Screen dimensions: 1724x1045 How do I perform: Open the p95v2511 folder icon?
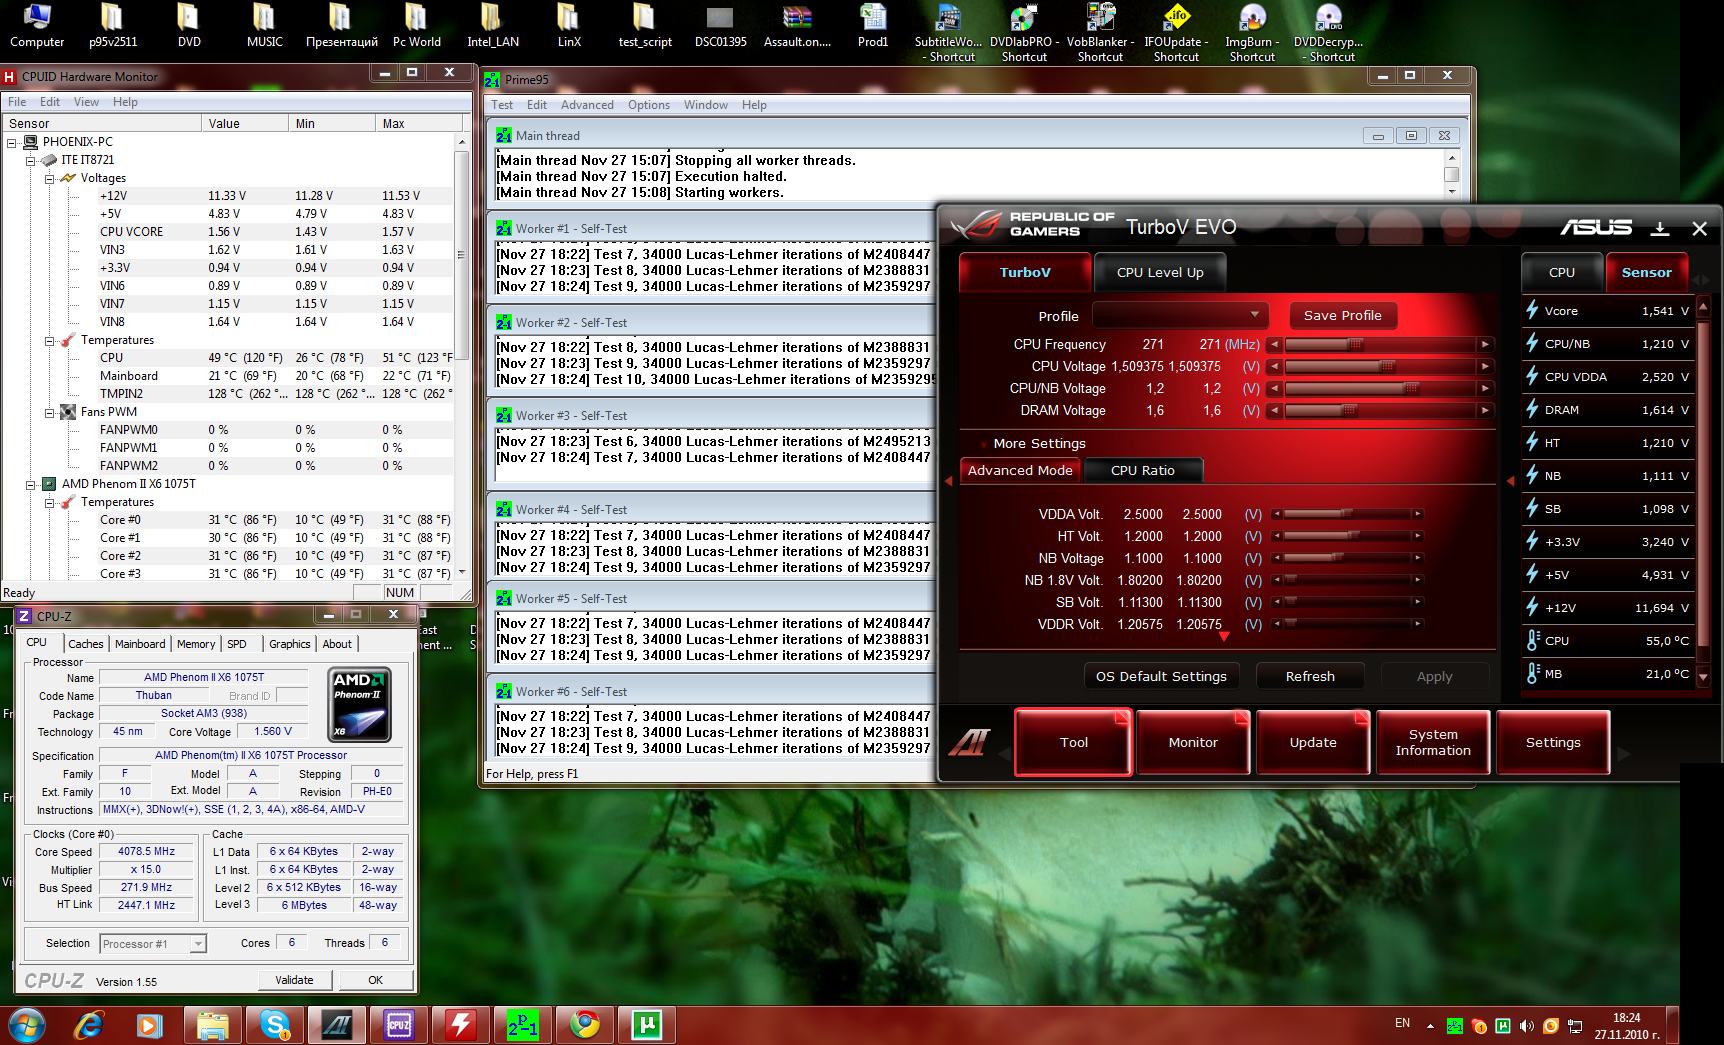113,26
